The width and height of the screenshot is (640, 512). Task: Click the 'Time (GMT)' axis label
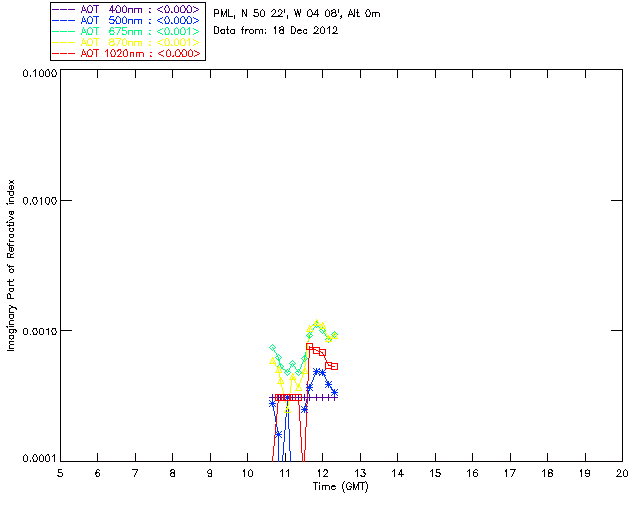click(341, 487)
